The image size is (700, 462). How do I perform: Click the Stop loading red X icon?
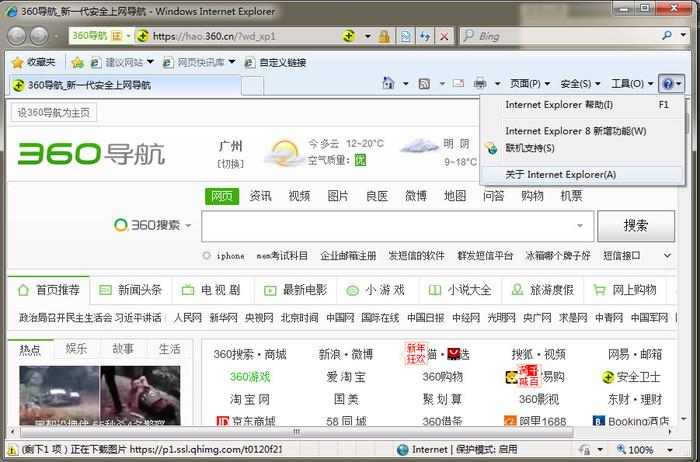click(x=445, y=36)
